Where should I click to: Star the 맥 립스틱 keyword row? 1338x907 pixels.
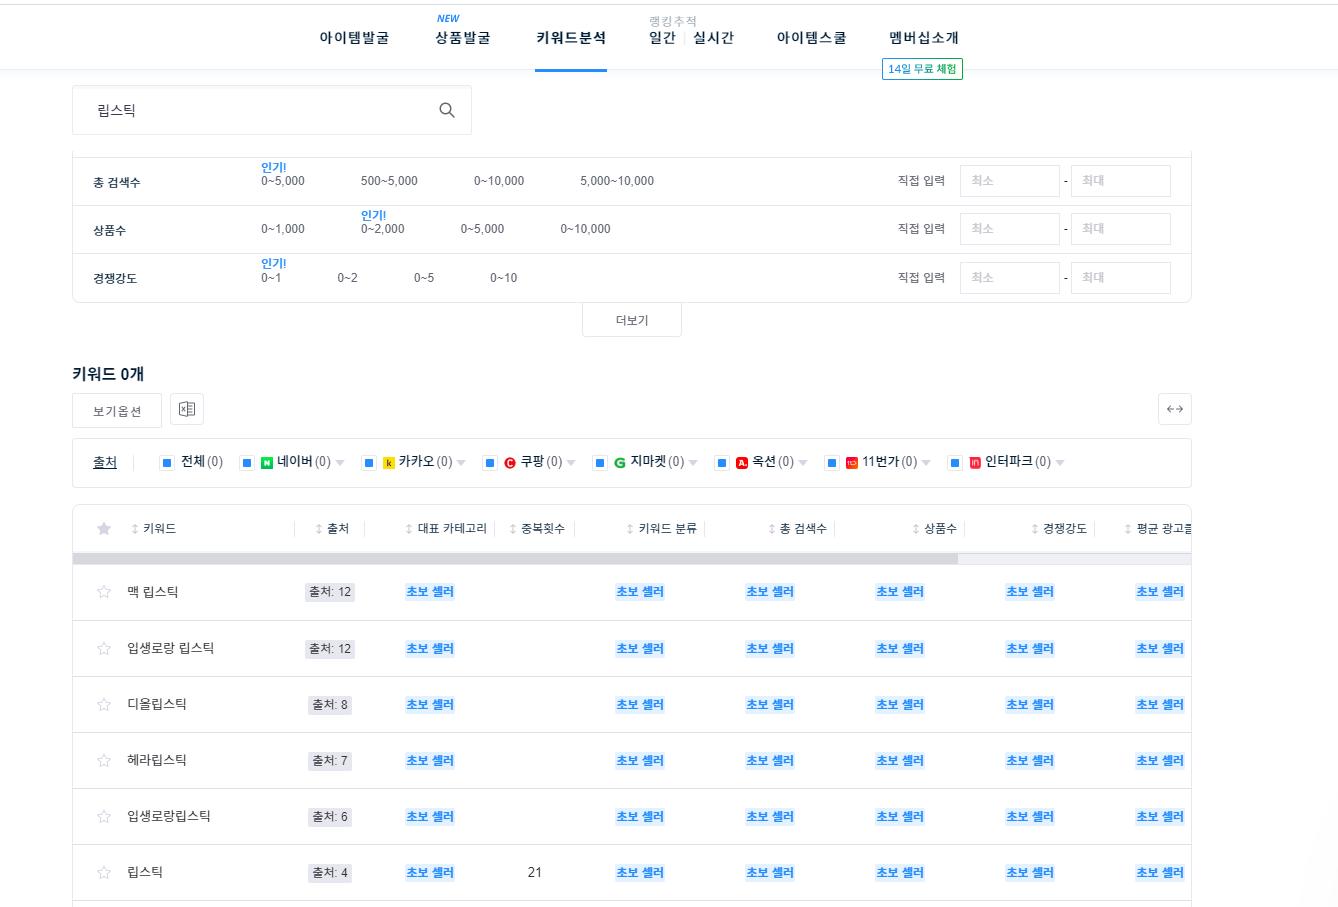click(x=104, y=591)
